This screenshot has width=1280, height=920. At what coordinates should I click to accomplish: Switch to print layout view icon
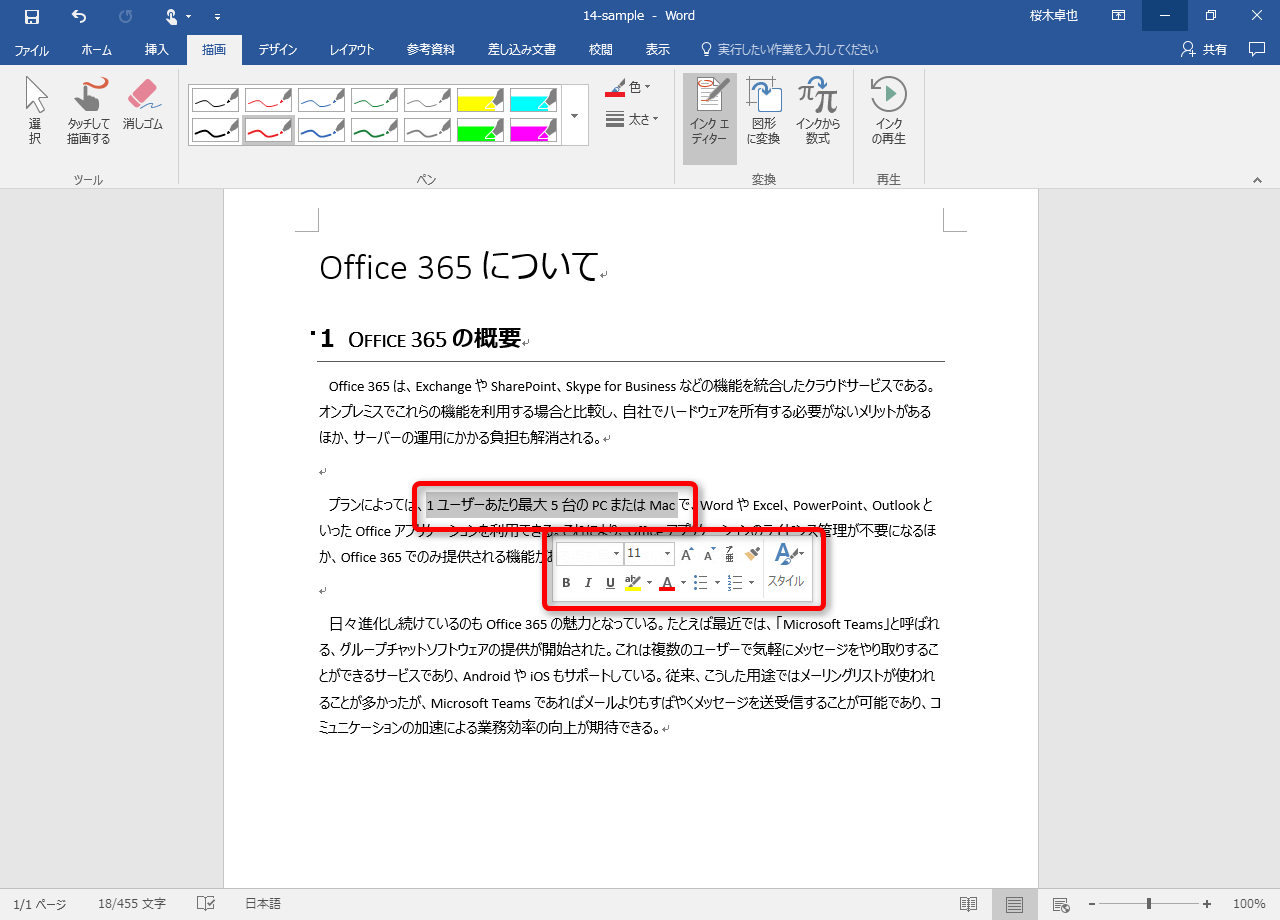1014,904
